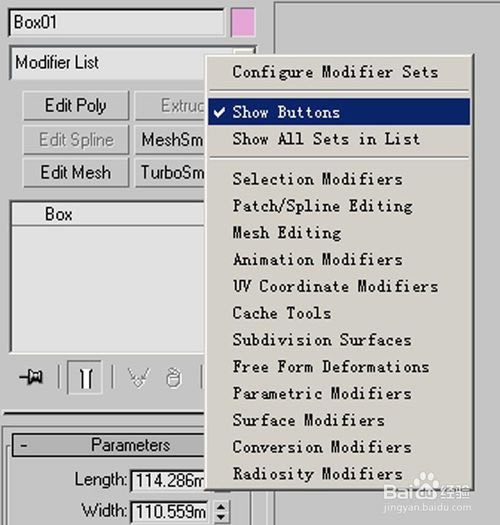The width and height of the screenshot is (500, 525).
Task: Click the pink object color swatch
Action: point(243,23)
